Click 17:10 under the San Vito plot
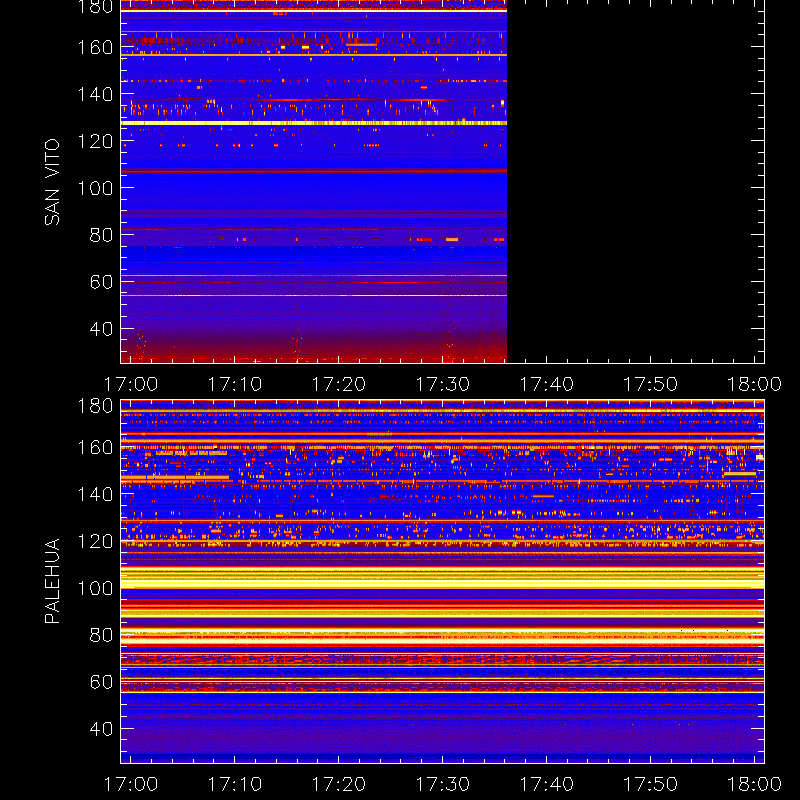The height and width of the screenshot is (800, 800). coord(235,384)
